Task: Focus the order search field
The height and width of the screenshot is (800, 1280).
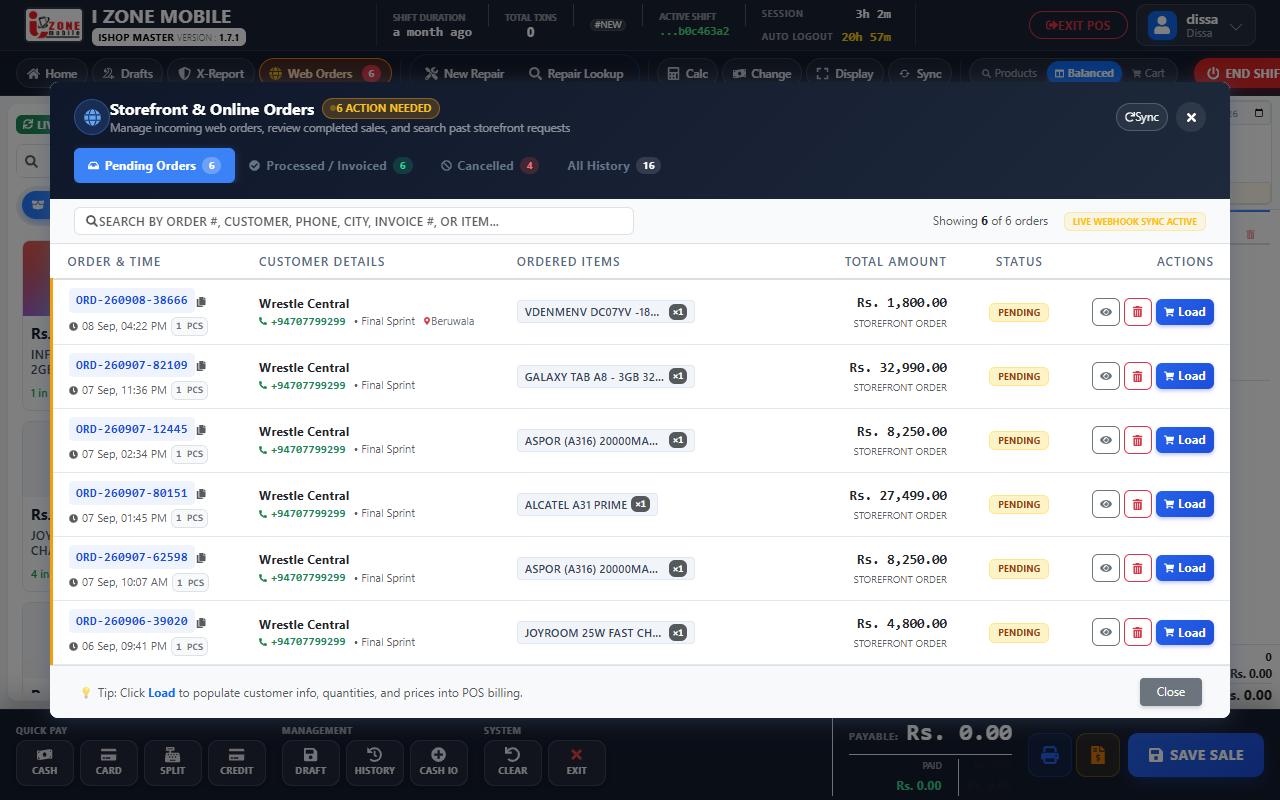Action: [x=354, y=221]
